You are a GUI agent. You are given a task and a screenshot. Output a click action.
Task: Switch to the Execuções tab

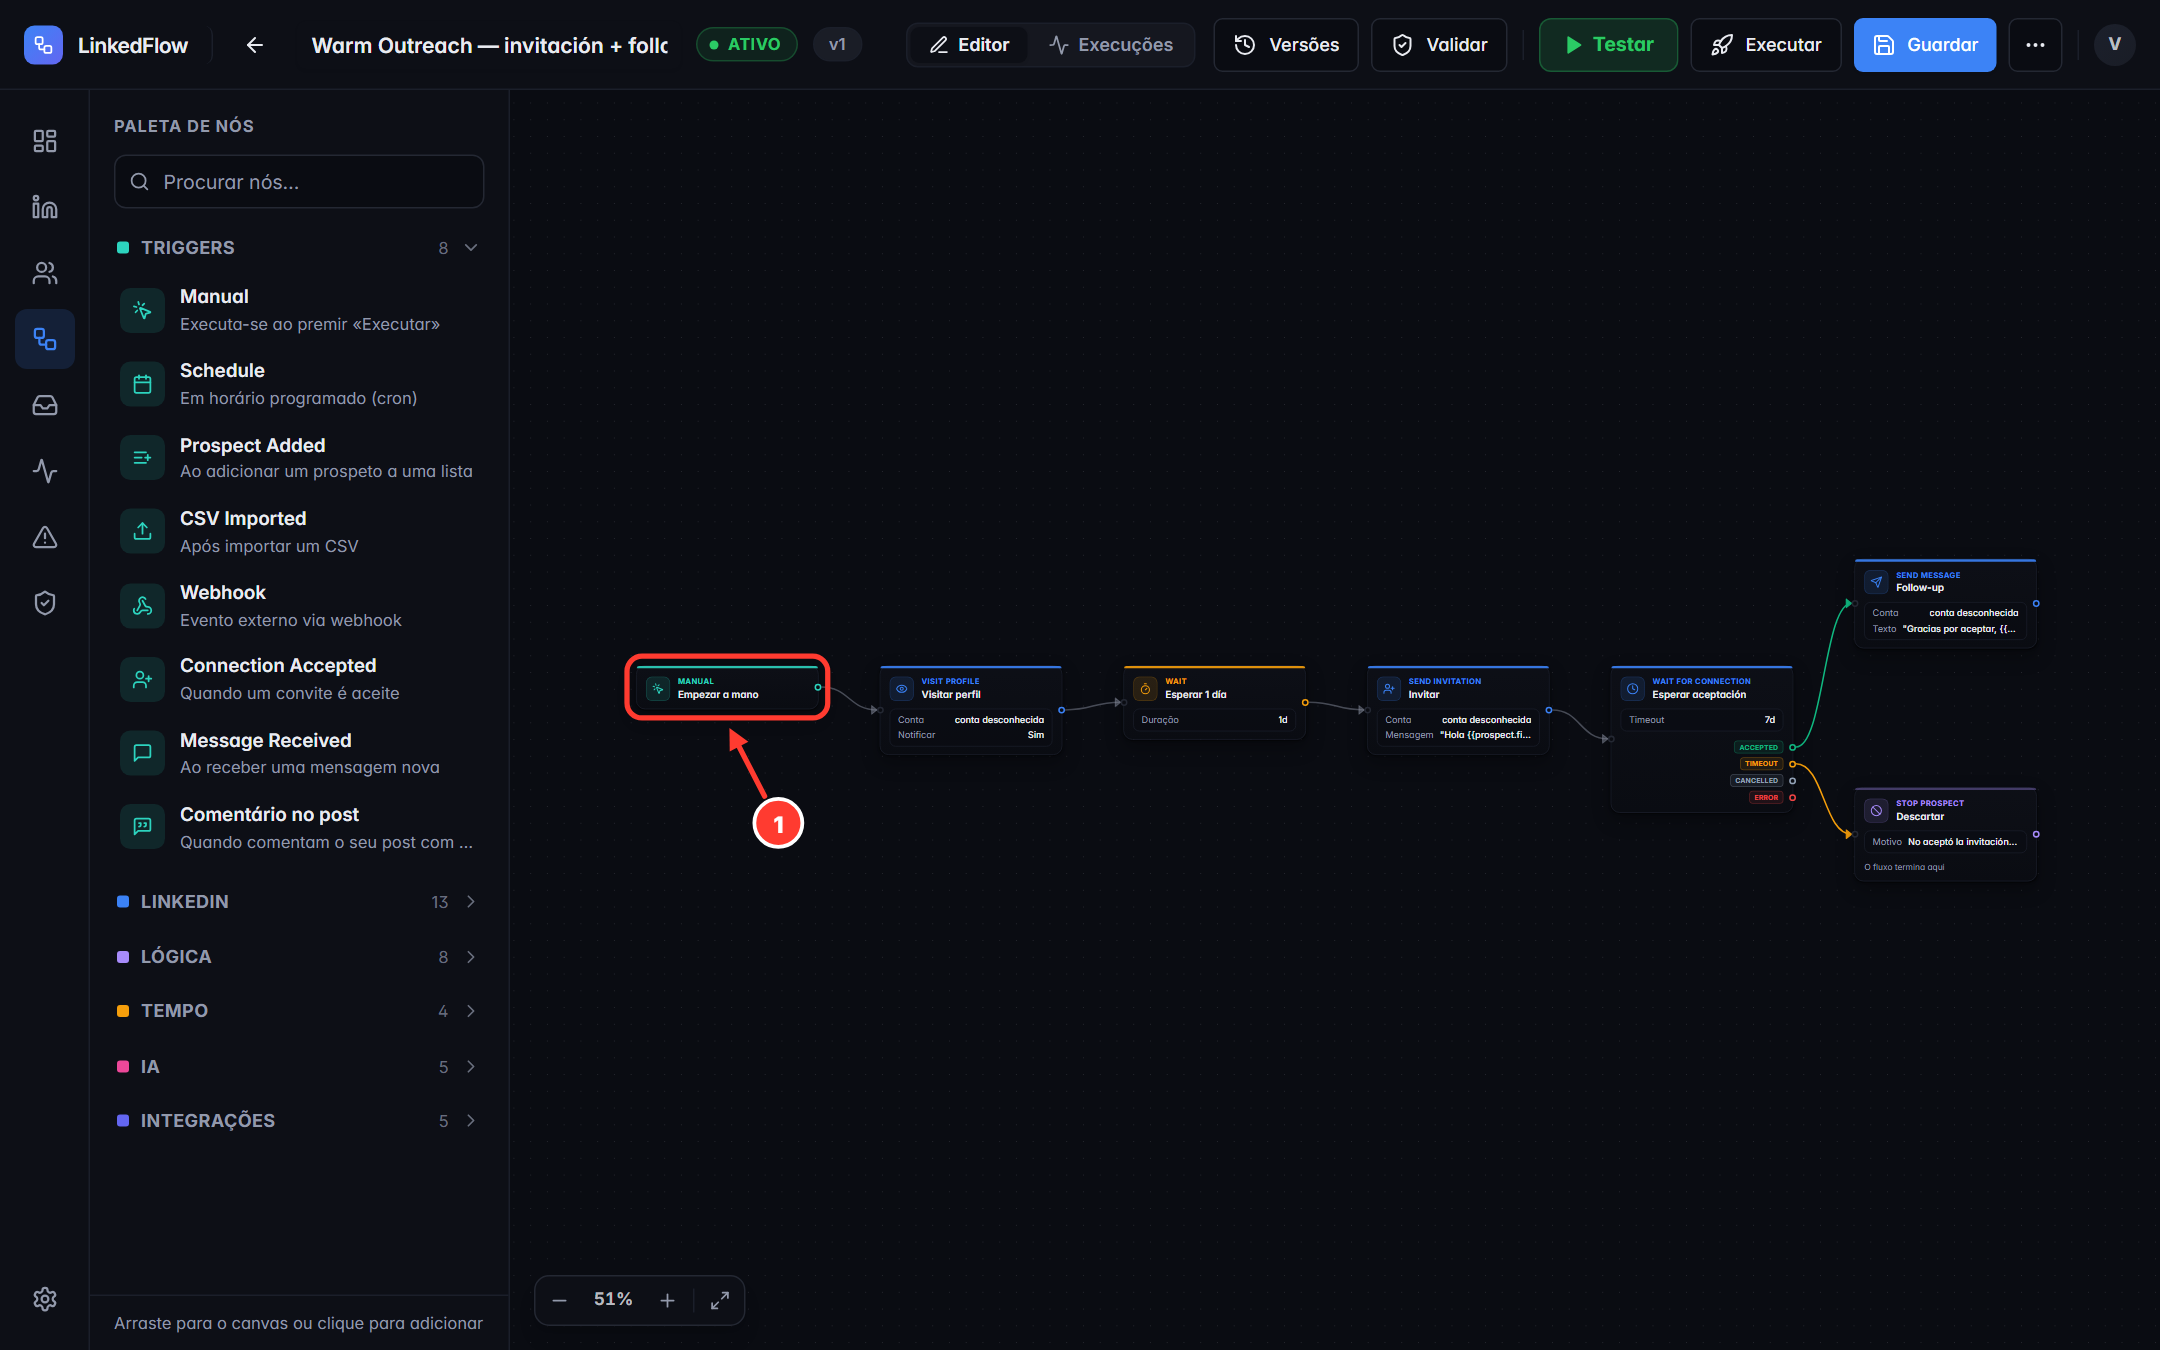point(1111,45)
